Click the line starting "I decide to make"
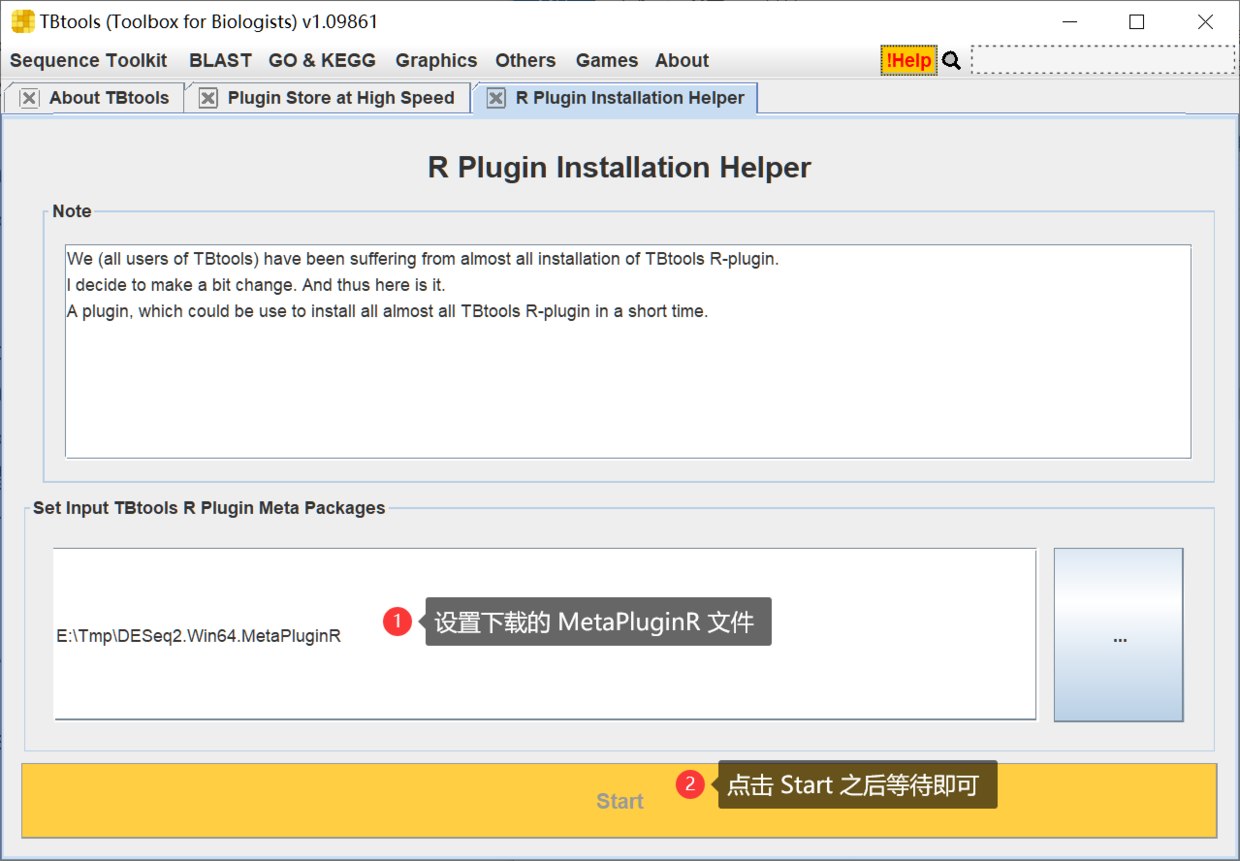Image resolution: width=1240 pixels, height=861 pixels. [x=256, y=285]
